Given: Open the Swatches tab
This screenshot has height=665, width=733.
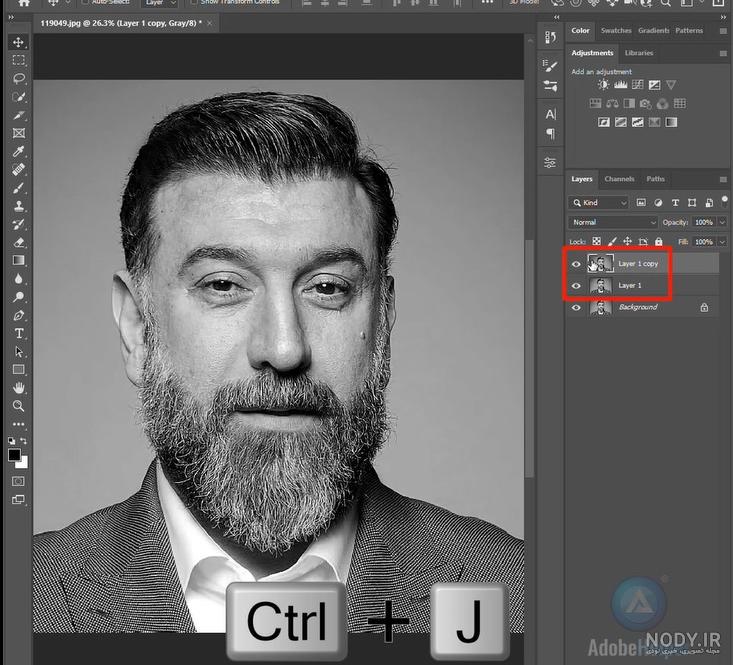Looking at the screenshot, I should [616, 30].
